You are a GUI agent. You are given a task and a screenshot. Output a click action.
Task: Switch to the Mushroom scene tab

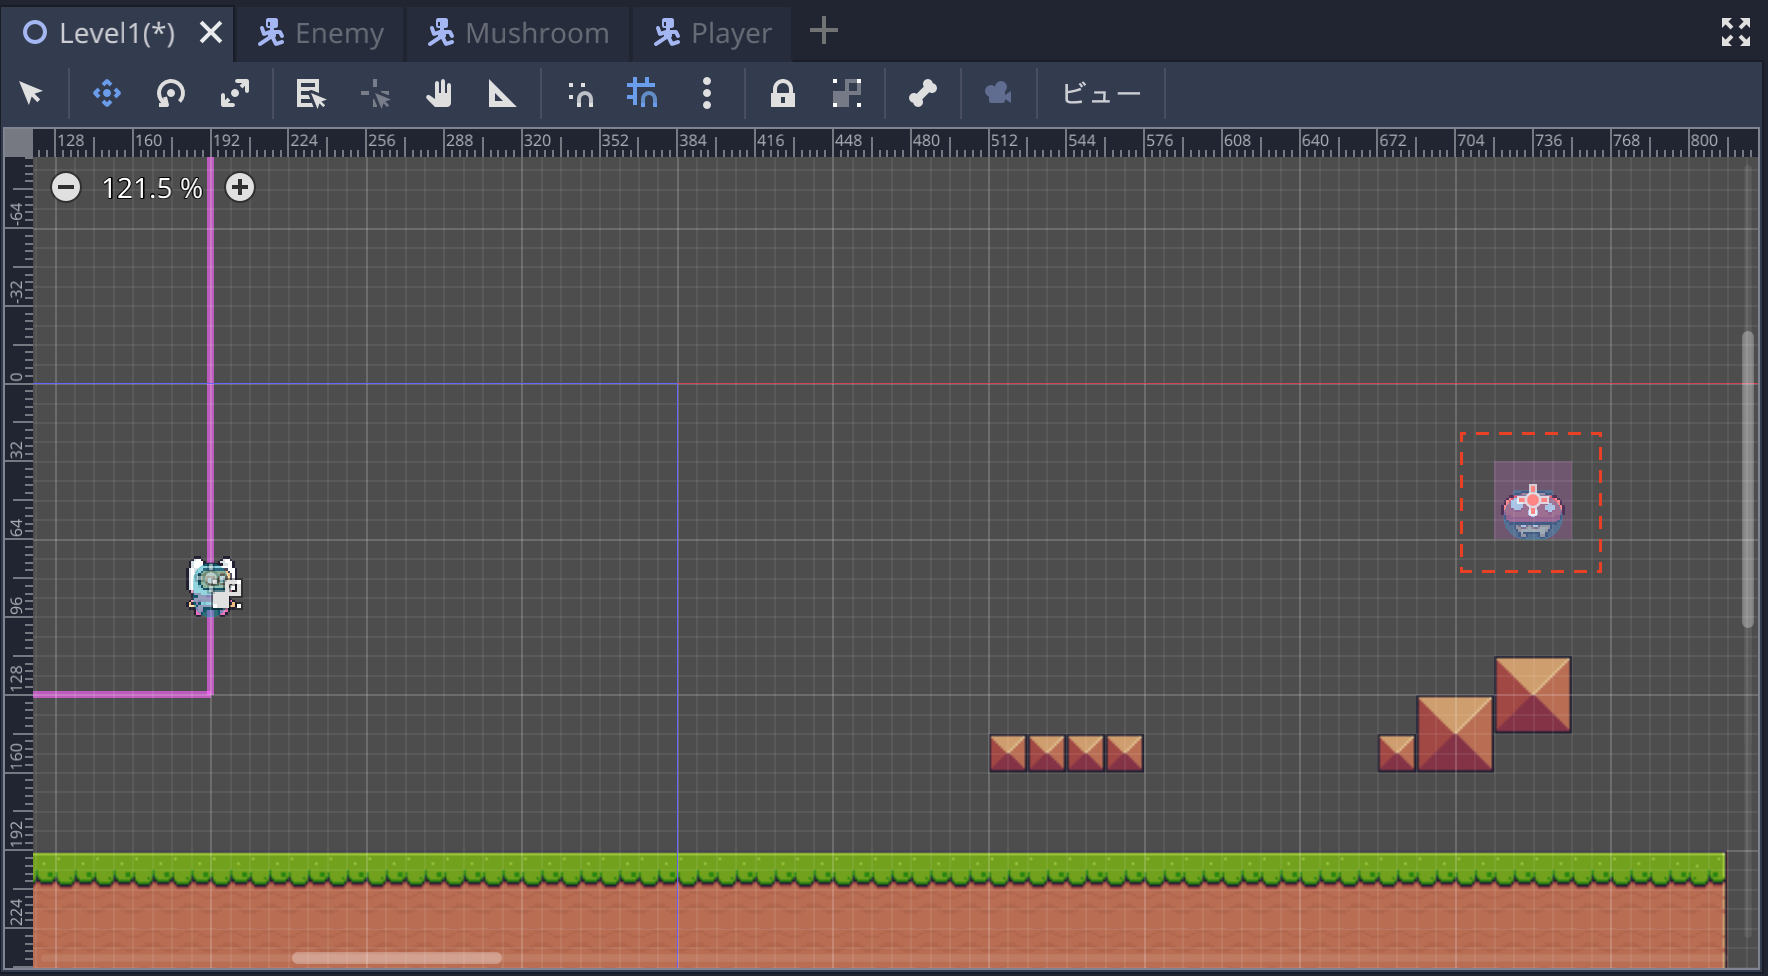[518, 33]
